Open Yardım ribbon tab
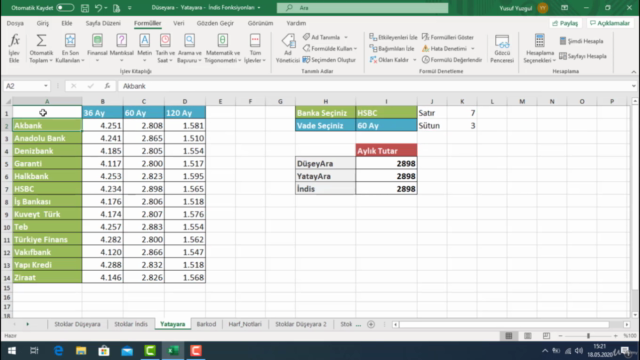The height and width of the screenshot is (360, 640). pos(296,23)
